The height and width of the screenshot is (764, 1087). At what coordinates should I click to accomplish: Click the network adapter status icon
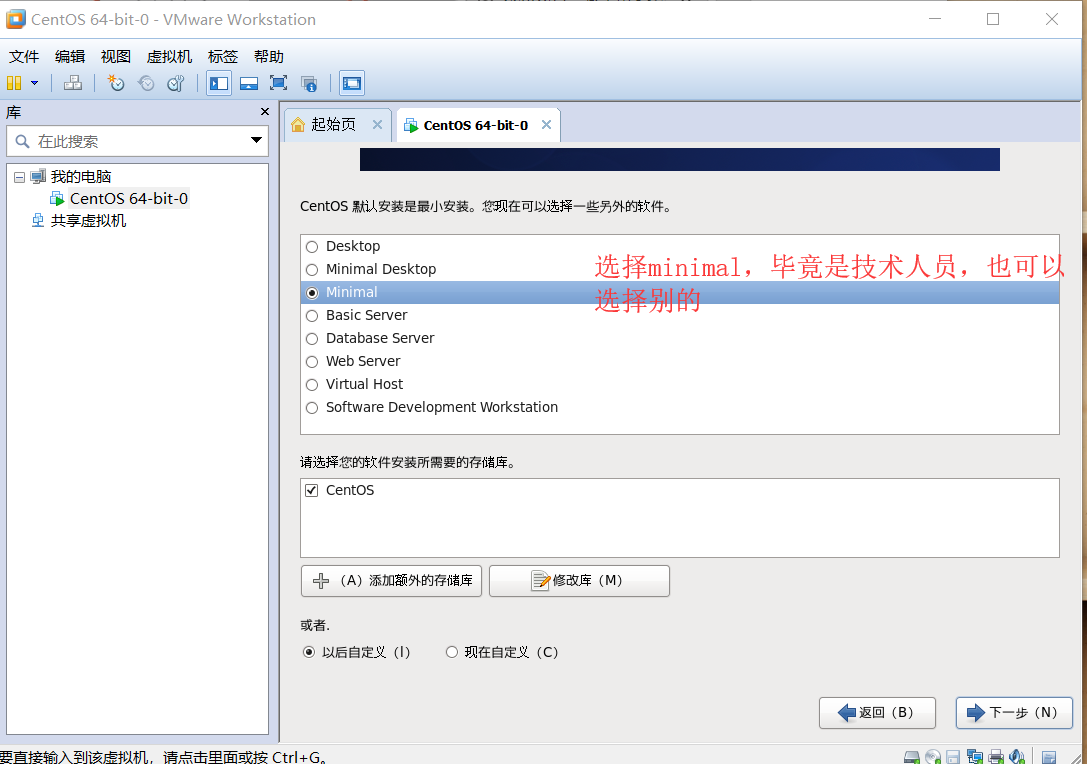(975, 756)
